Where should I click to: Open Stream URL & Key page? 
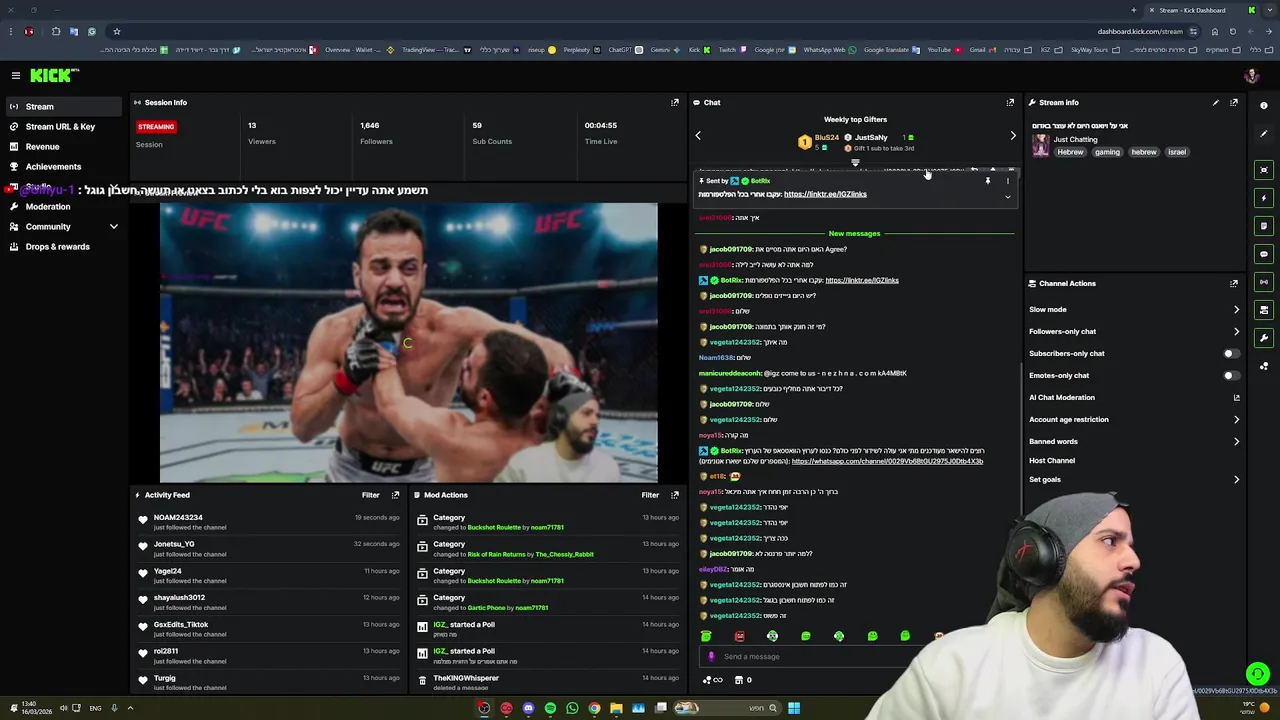click(x=64, y=127)
